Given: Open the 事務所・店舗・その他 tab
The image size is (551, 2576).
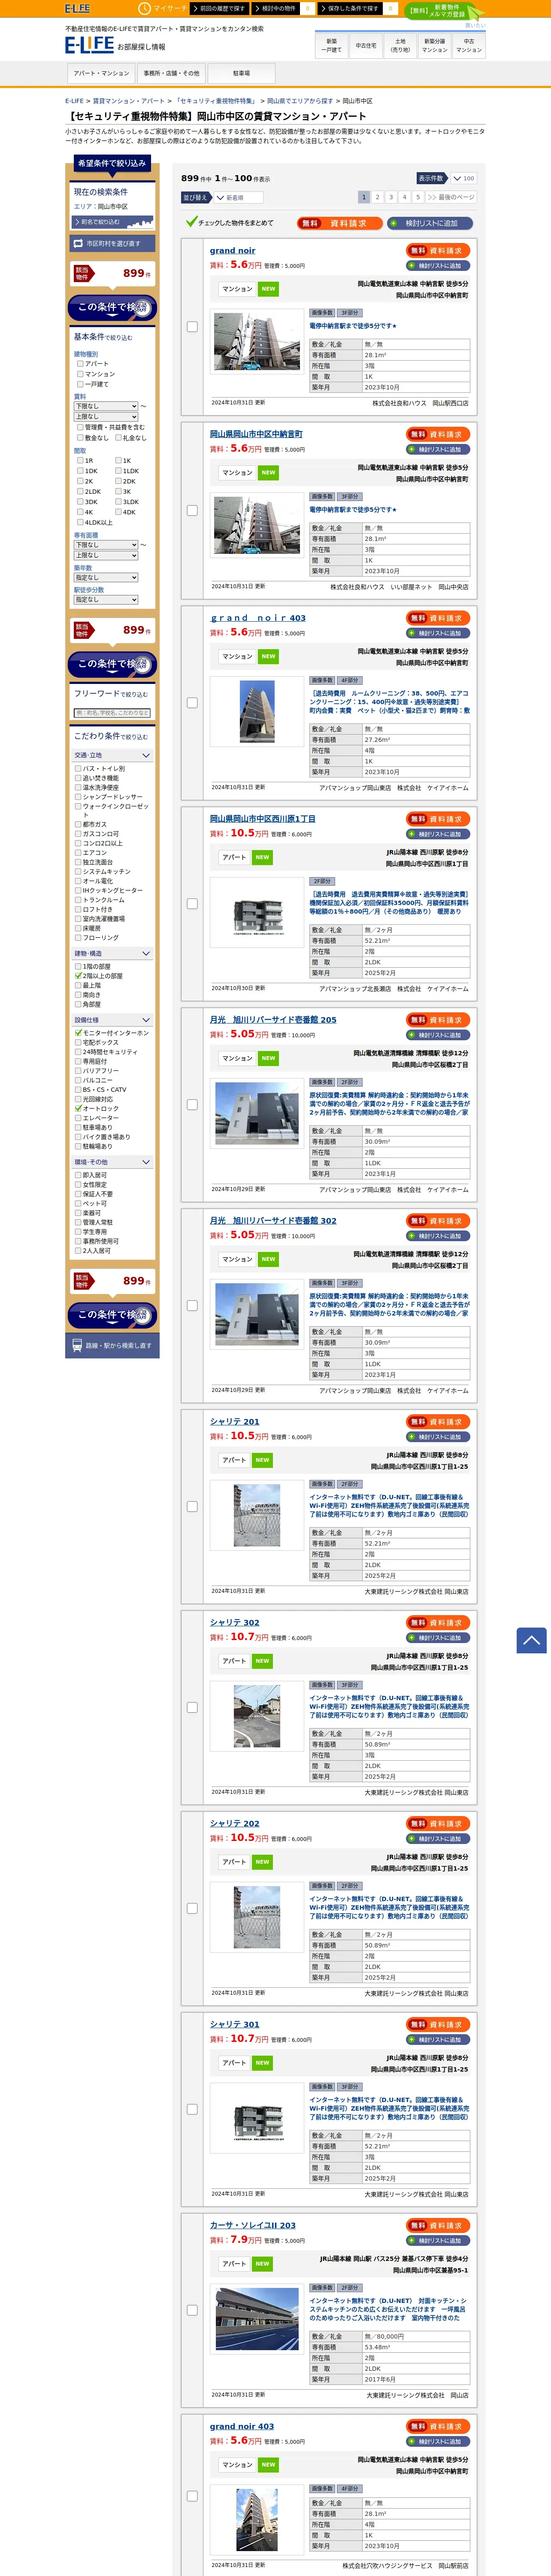Looking at the screenshot, I should pos(171,73).
